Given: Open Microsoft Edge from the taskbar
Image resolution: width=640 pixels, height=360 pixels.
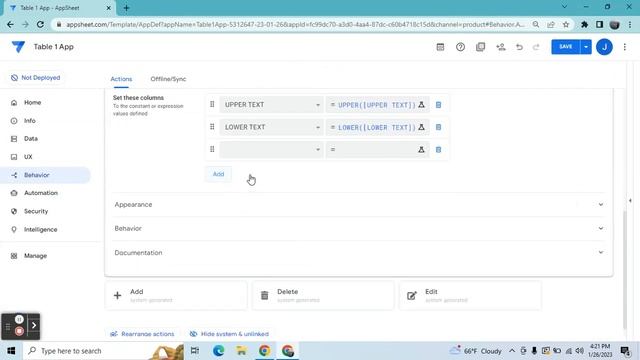Looking at the screenshot, I should [x=218, y=351].
